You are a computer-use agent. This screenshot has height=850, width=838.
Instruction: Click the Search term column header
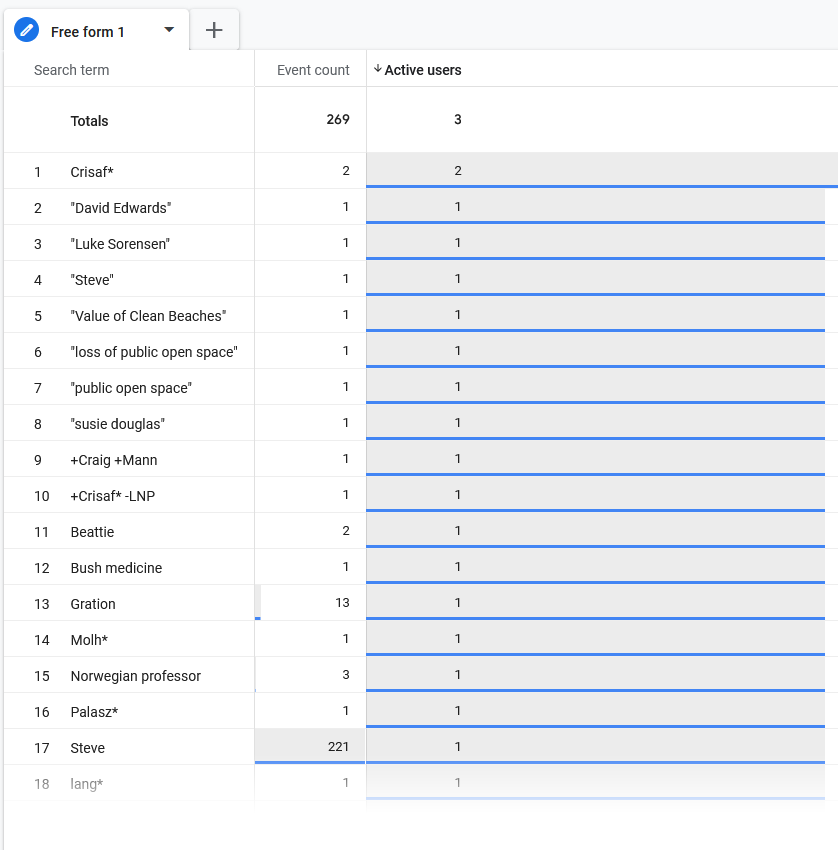click(x=72, y=70)
